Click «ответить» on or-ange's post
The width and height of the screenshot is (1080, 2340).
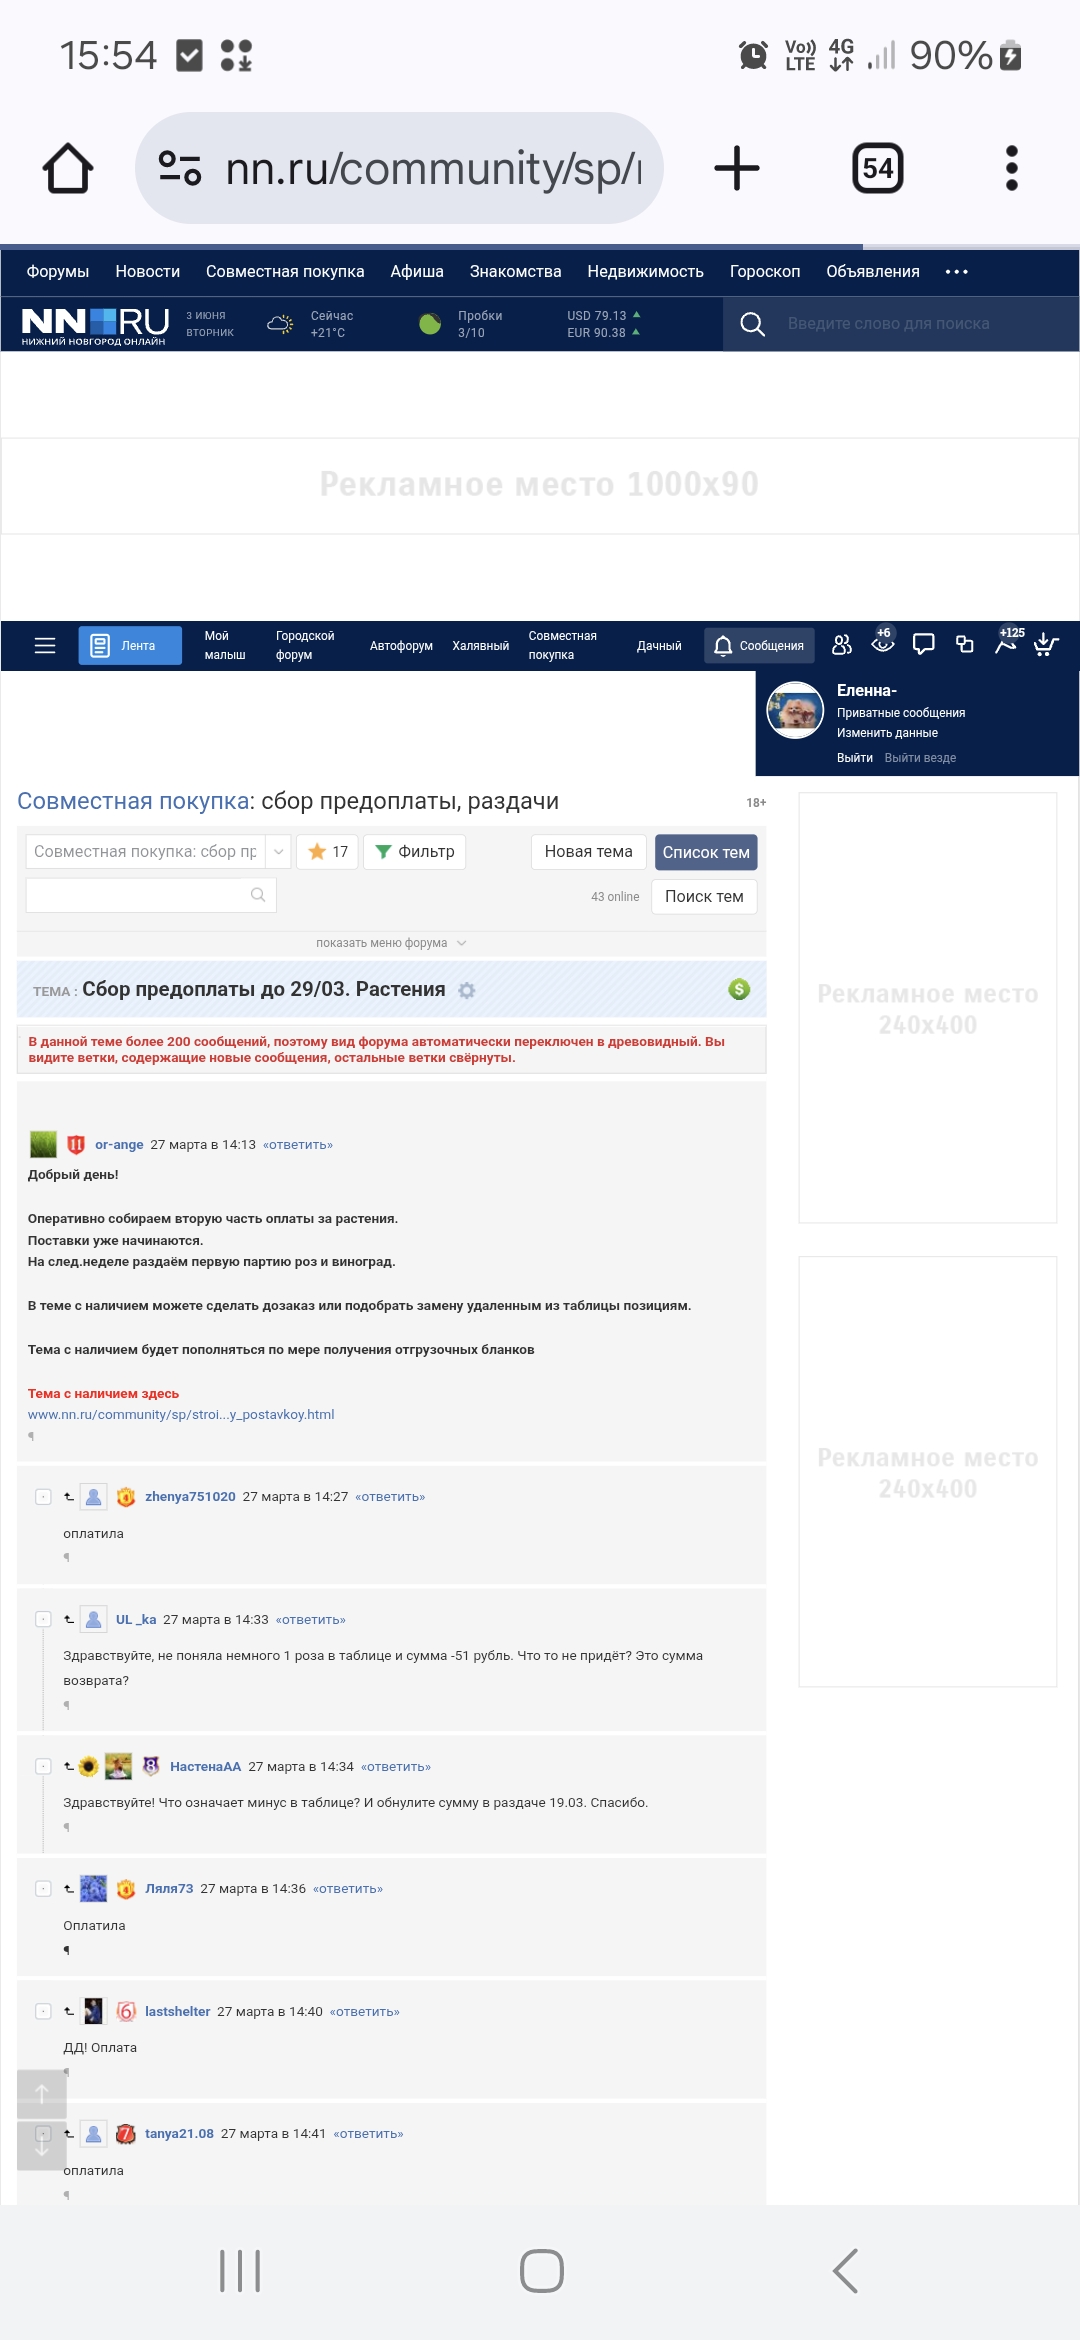pos(298,1145)
